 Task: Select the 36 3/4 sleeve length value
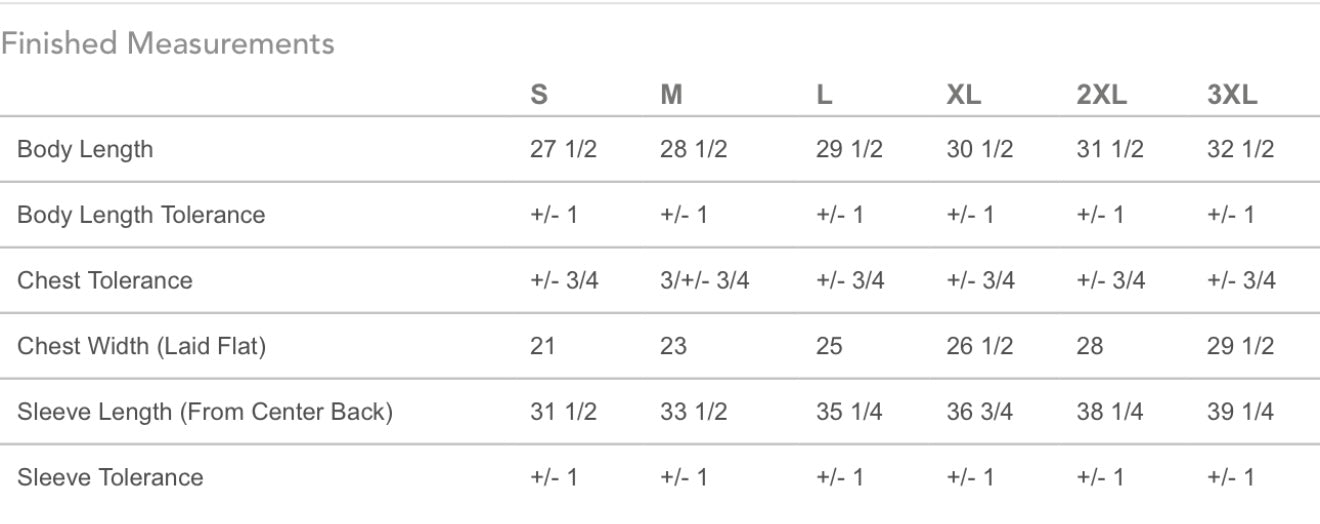[x=980, y=412]
